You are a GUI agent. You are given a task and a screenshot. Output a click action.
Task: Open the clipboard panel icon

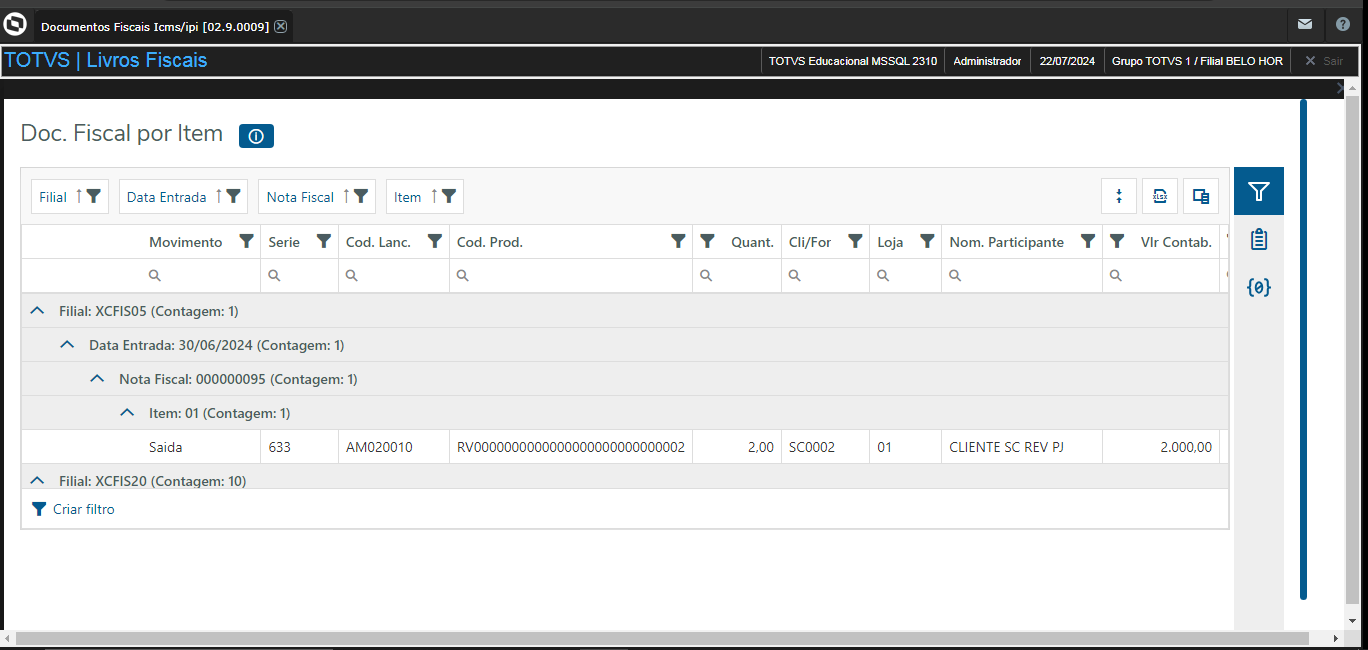coord(1259,239)
